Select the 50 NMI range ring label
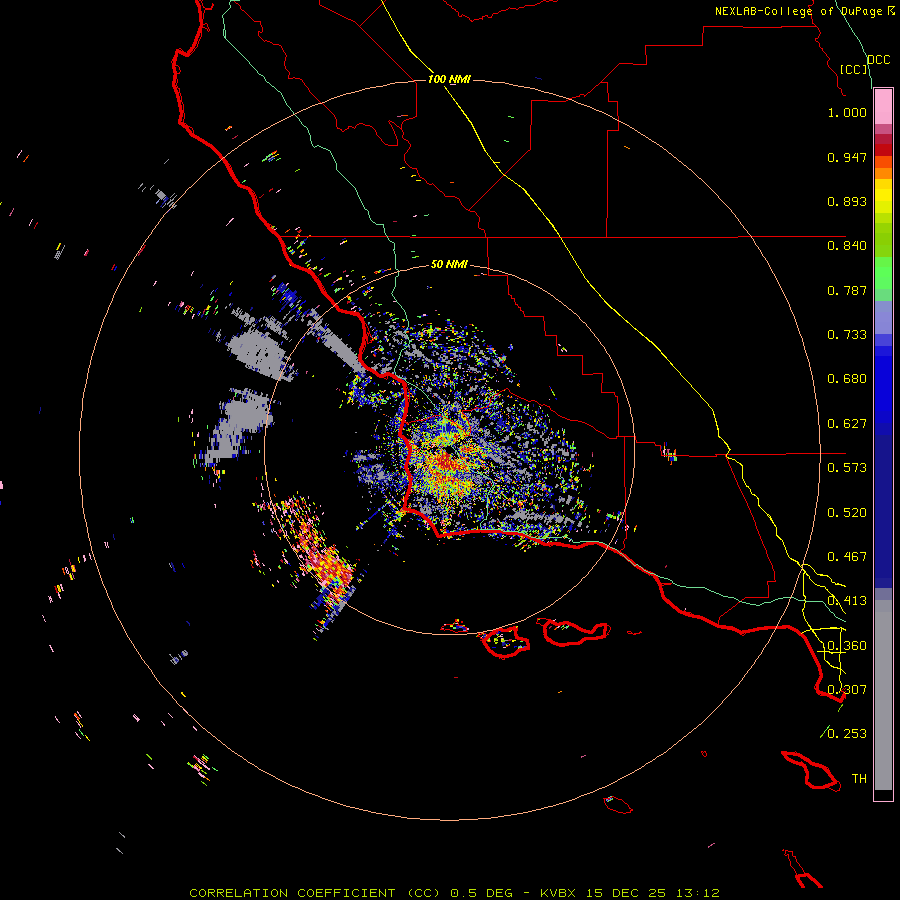Image resolution: width=900 pixels, height=900 pixels. click(x=449, y=264)
